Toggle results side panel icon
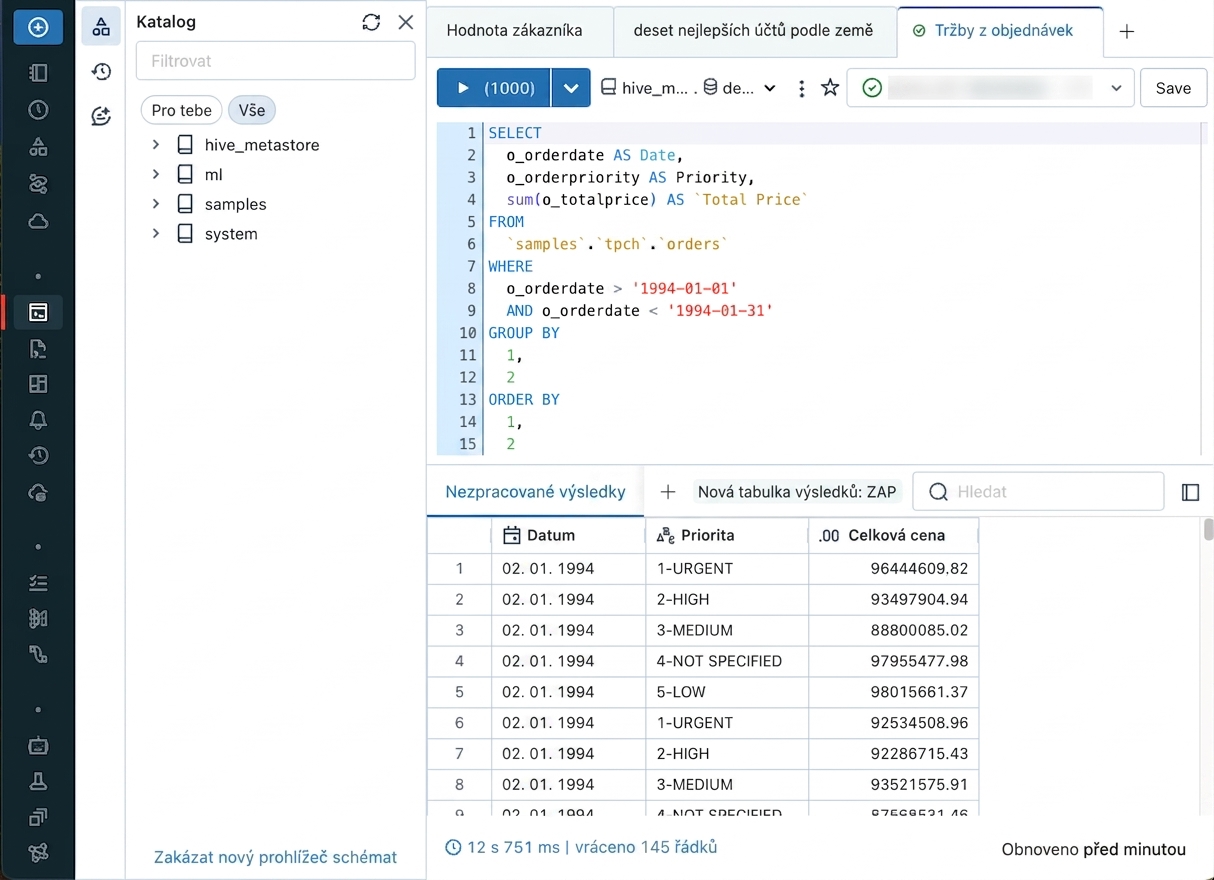Screen dimensions: 1214x880 (x=1190, y=492)
